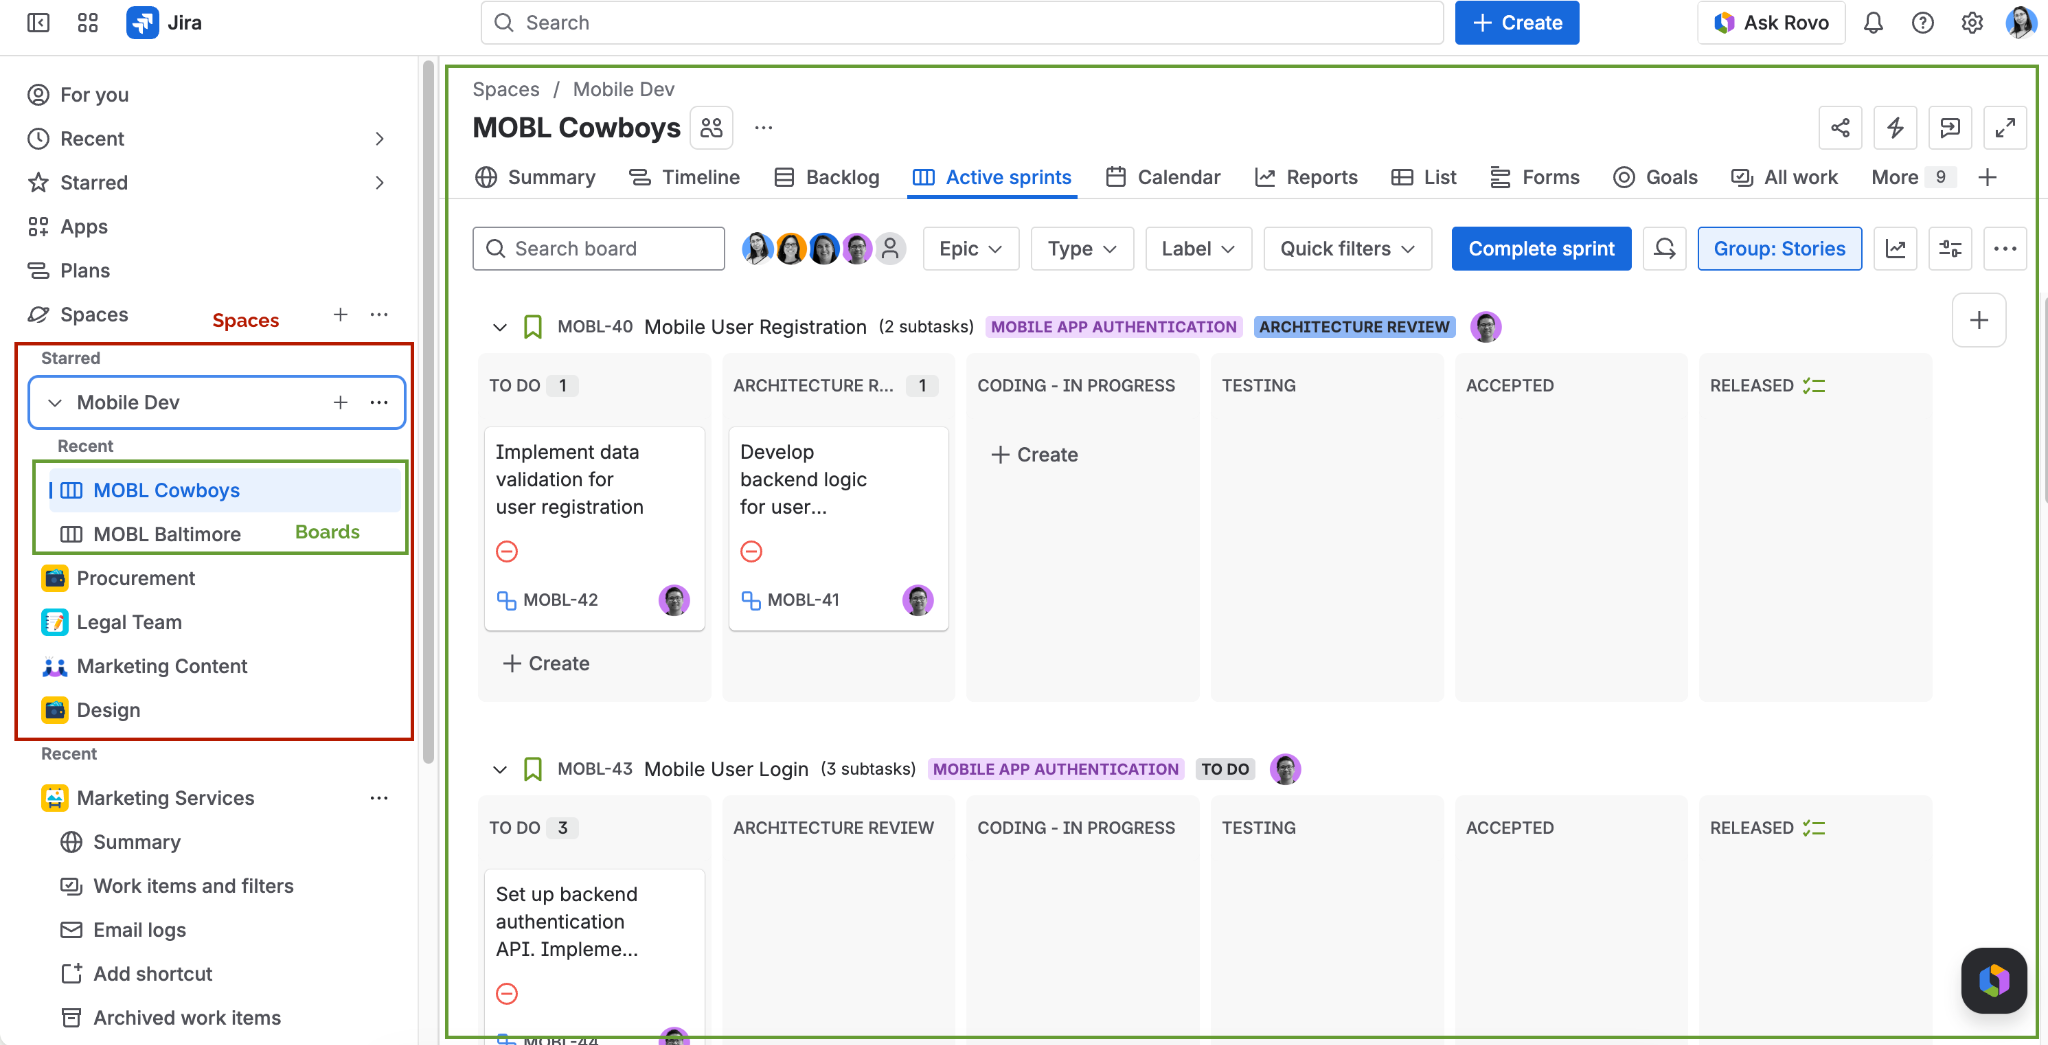Expand the Starred sidebar chevron
The height and width of the screenshot is (1045, 2048).
click(x=380, y=183)
